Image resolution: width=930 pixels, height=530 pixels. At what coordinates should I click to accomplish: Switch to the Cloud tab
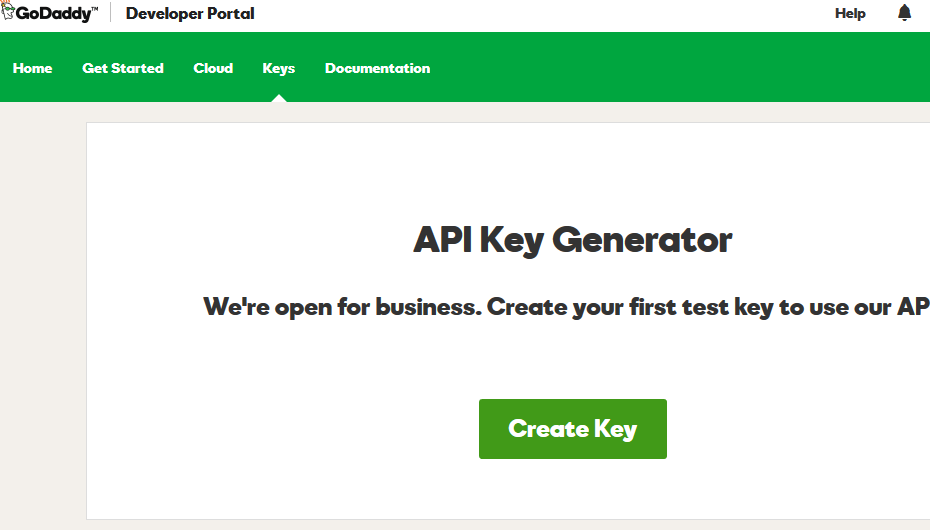[x=213, y=68]
